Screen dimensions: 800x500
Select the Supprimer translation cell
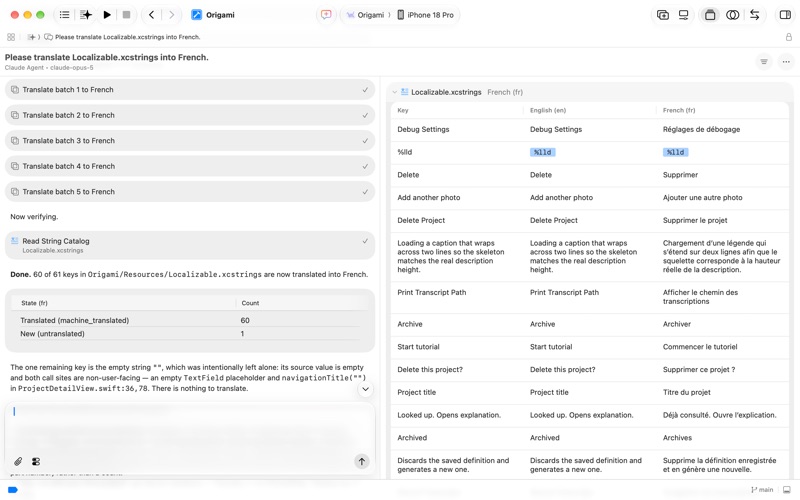tap(680, 174)
